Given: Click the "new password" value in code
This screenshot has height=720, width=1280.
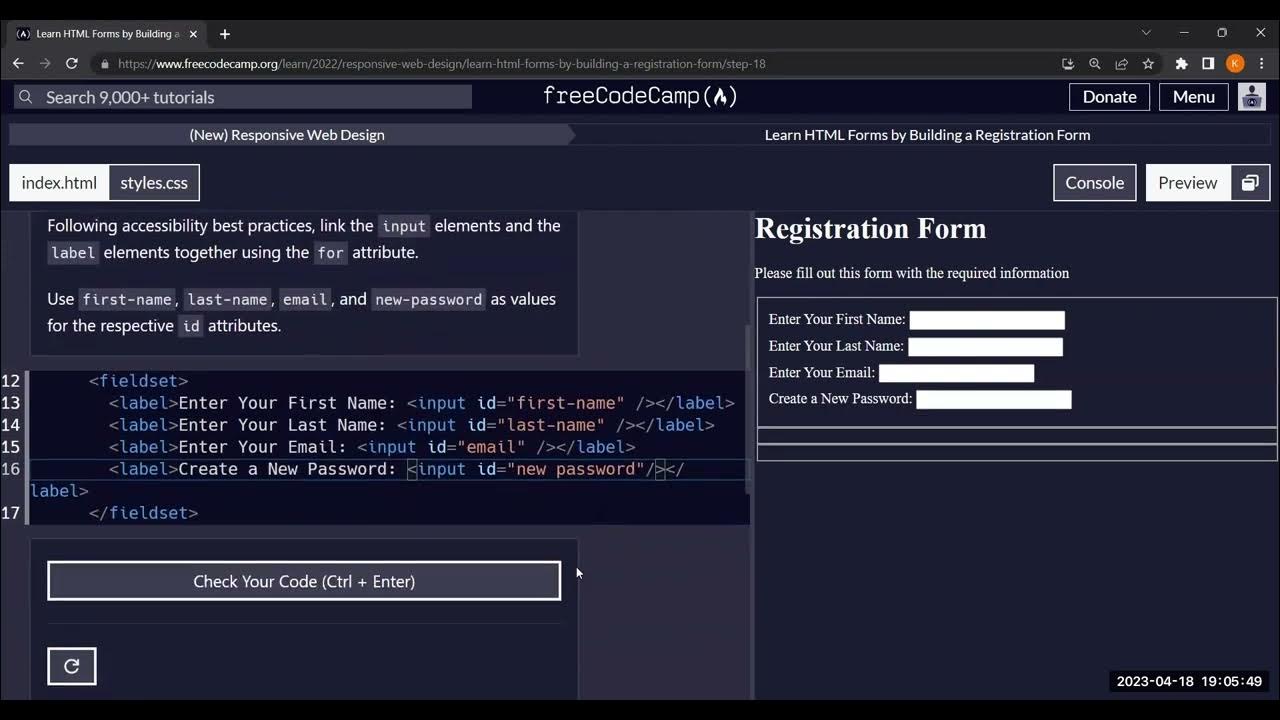Looking at the screenshot, I should [x=576, y=469].
